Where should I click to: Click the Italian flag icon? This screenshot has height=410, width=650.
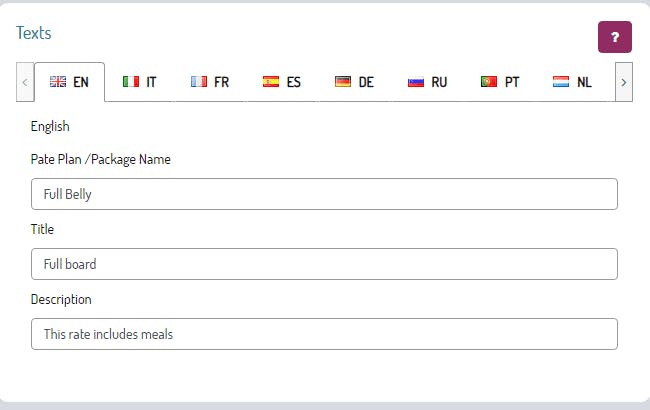[x=130, y=82]
